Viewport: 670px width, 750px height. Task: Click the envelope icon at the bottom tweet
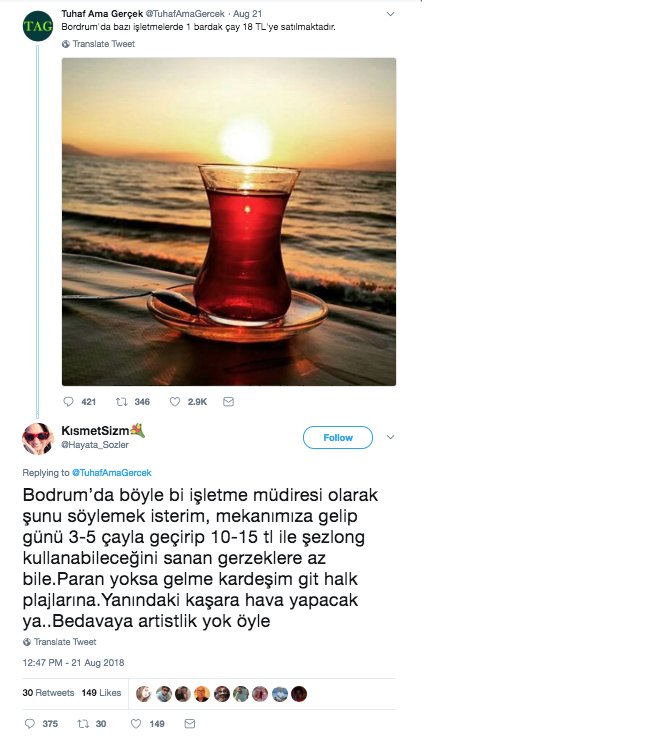190,724
